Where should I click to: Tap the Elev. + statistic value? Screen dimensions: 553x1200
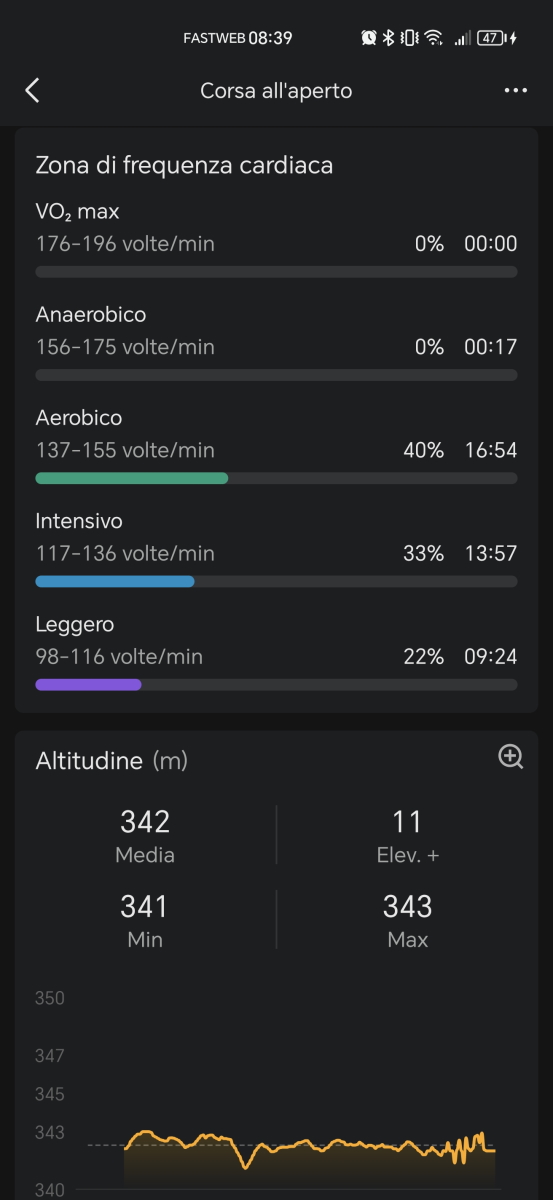click(x=407, y=822)
